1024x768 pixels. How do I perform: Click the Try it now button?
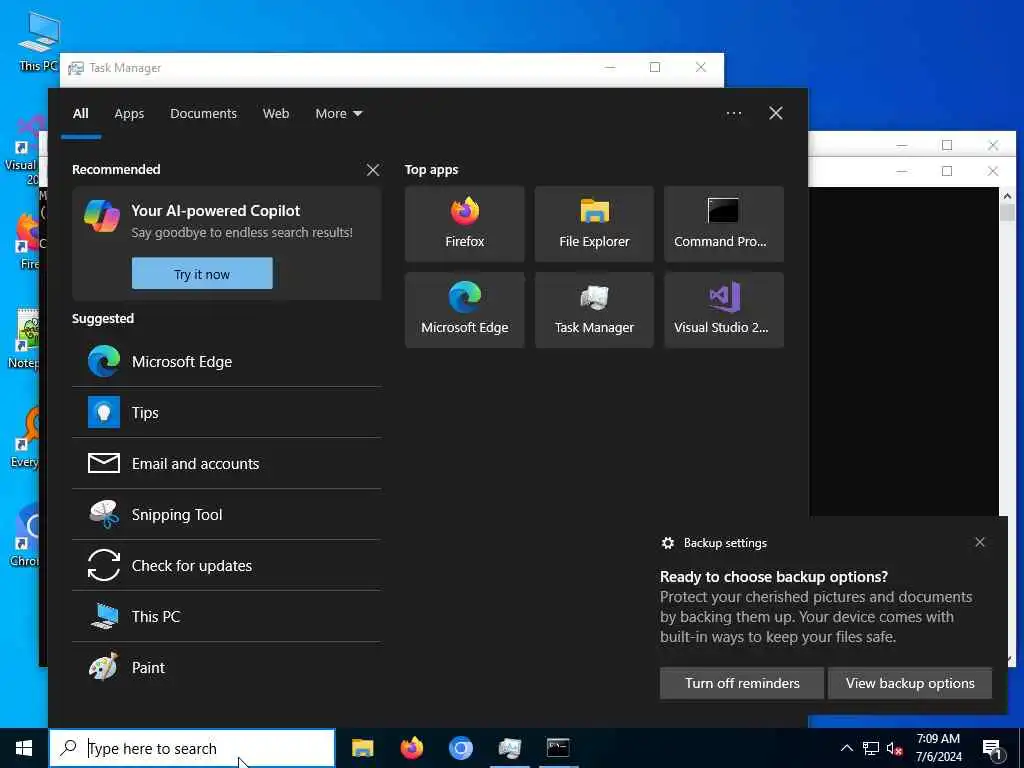pos(202,274)
